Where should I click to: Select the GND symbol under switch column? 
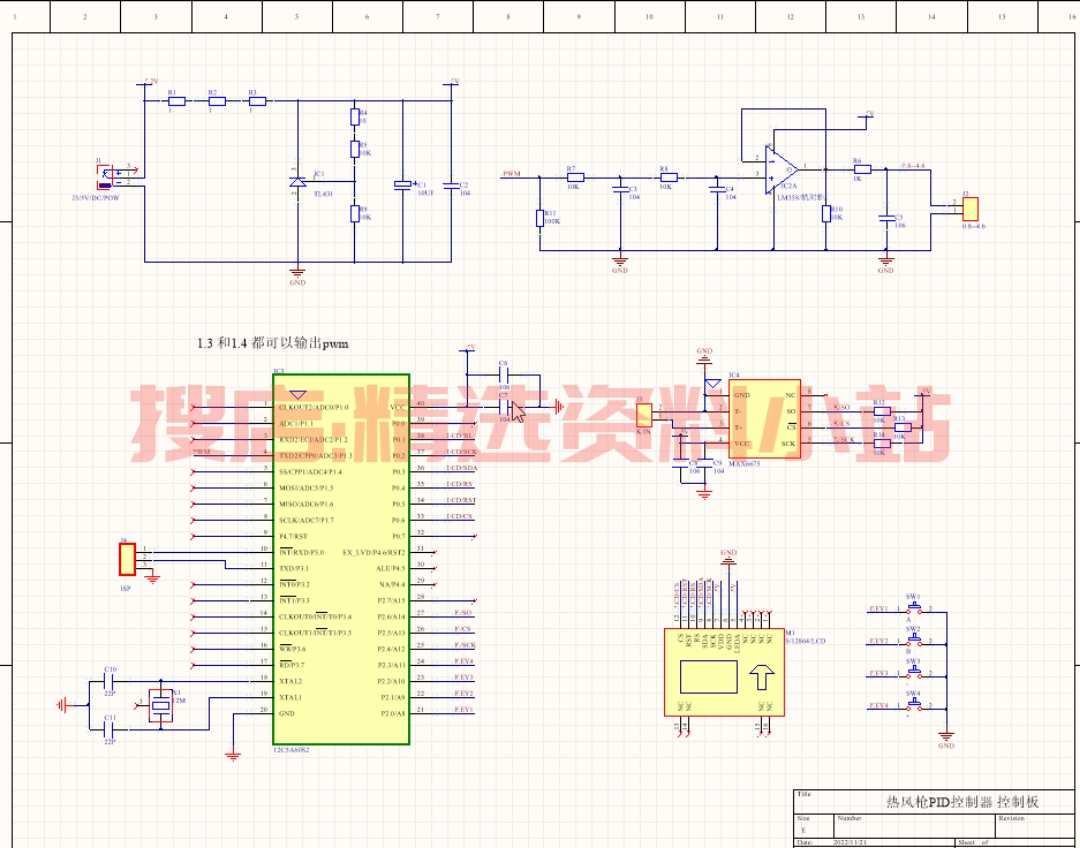tap(946, 736)
